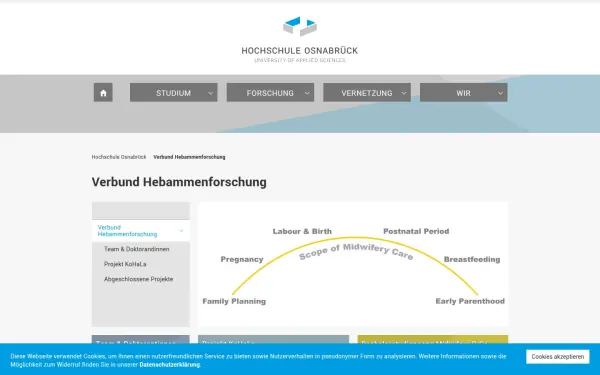Open the WIR menu

click(x=463, y=93)
